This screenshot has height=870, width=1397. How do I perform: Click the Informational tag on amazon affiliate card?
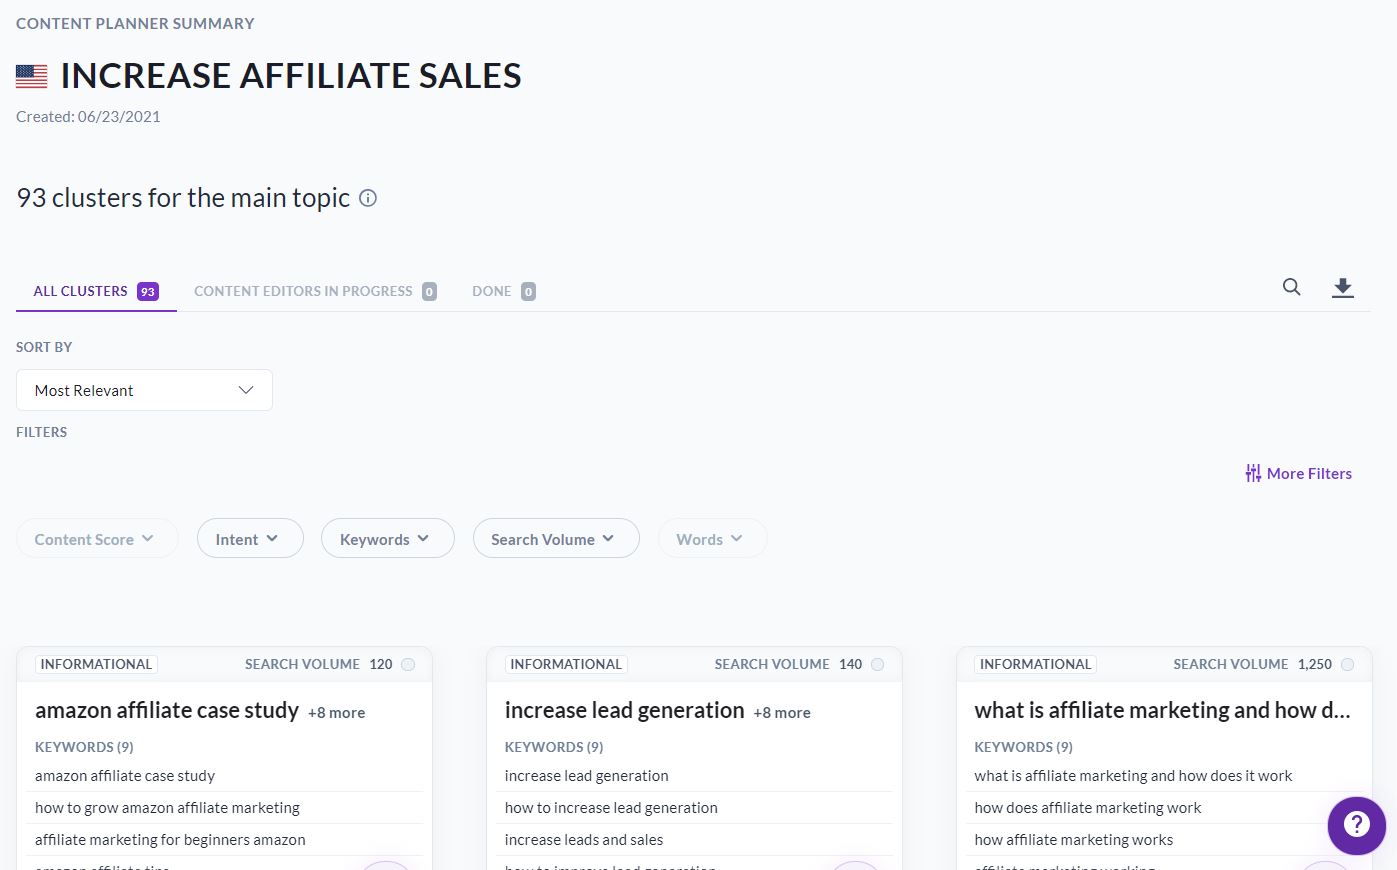click(96, 664)
